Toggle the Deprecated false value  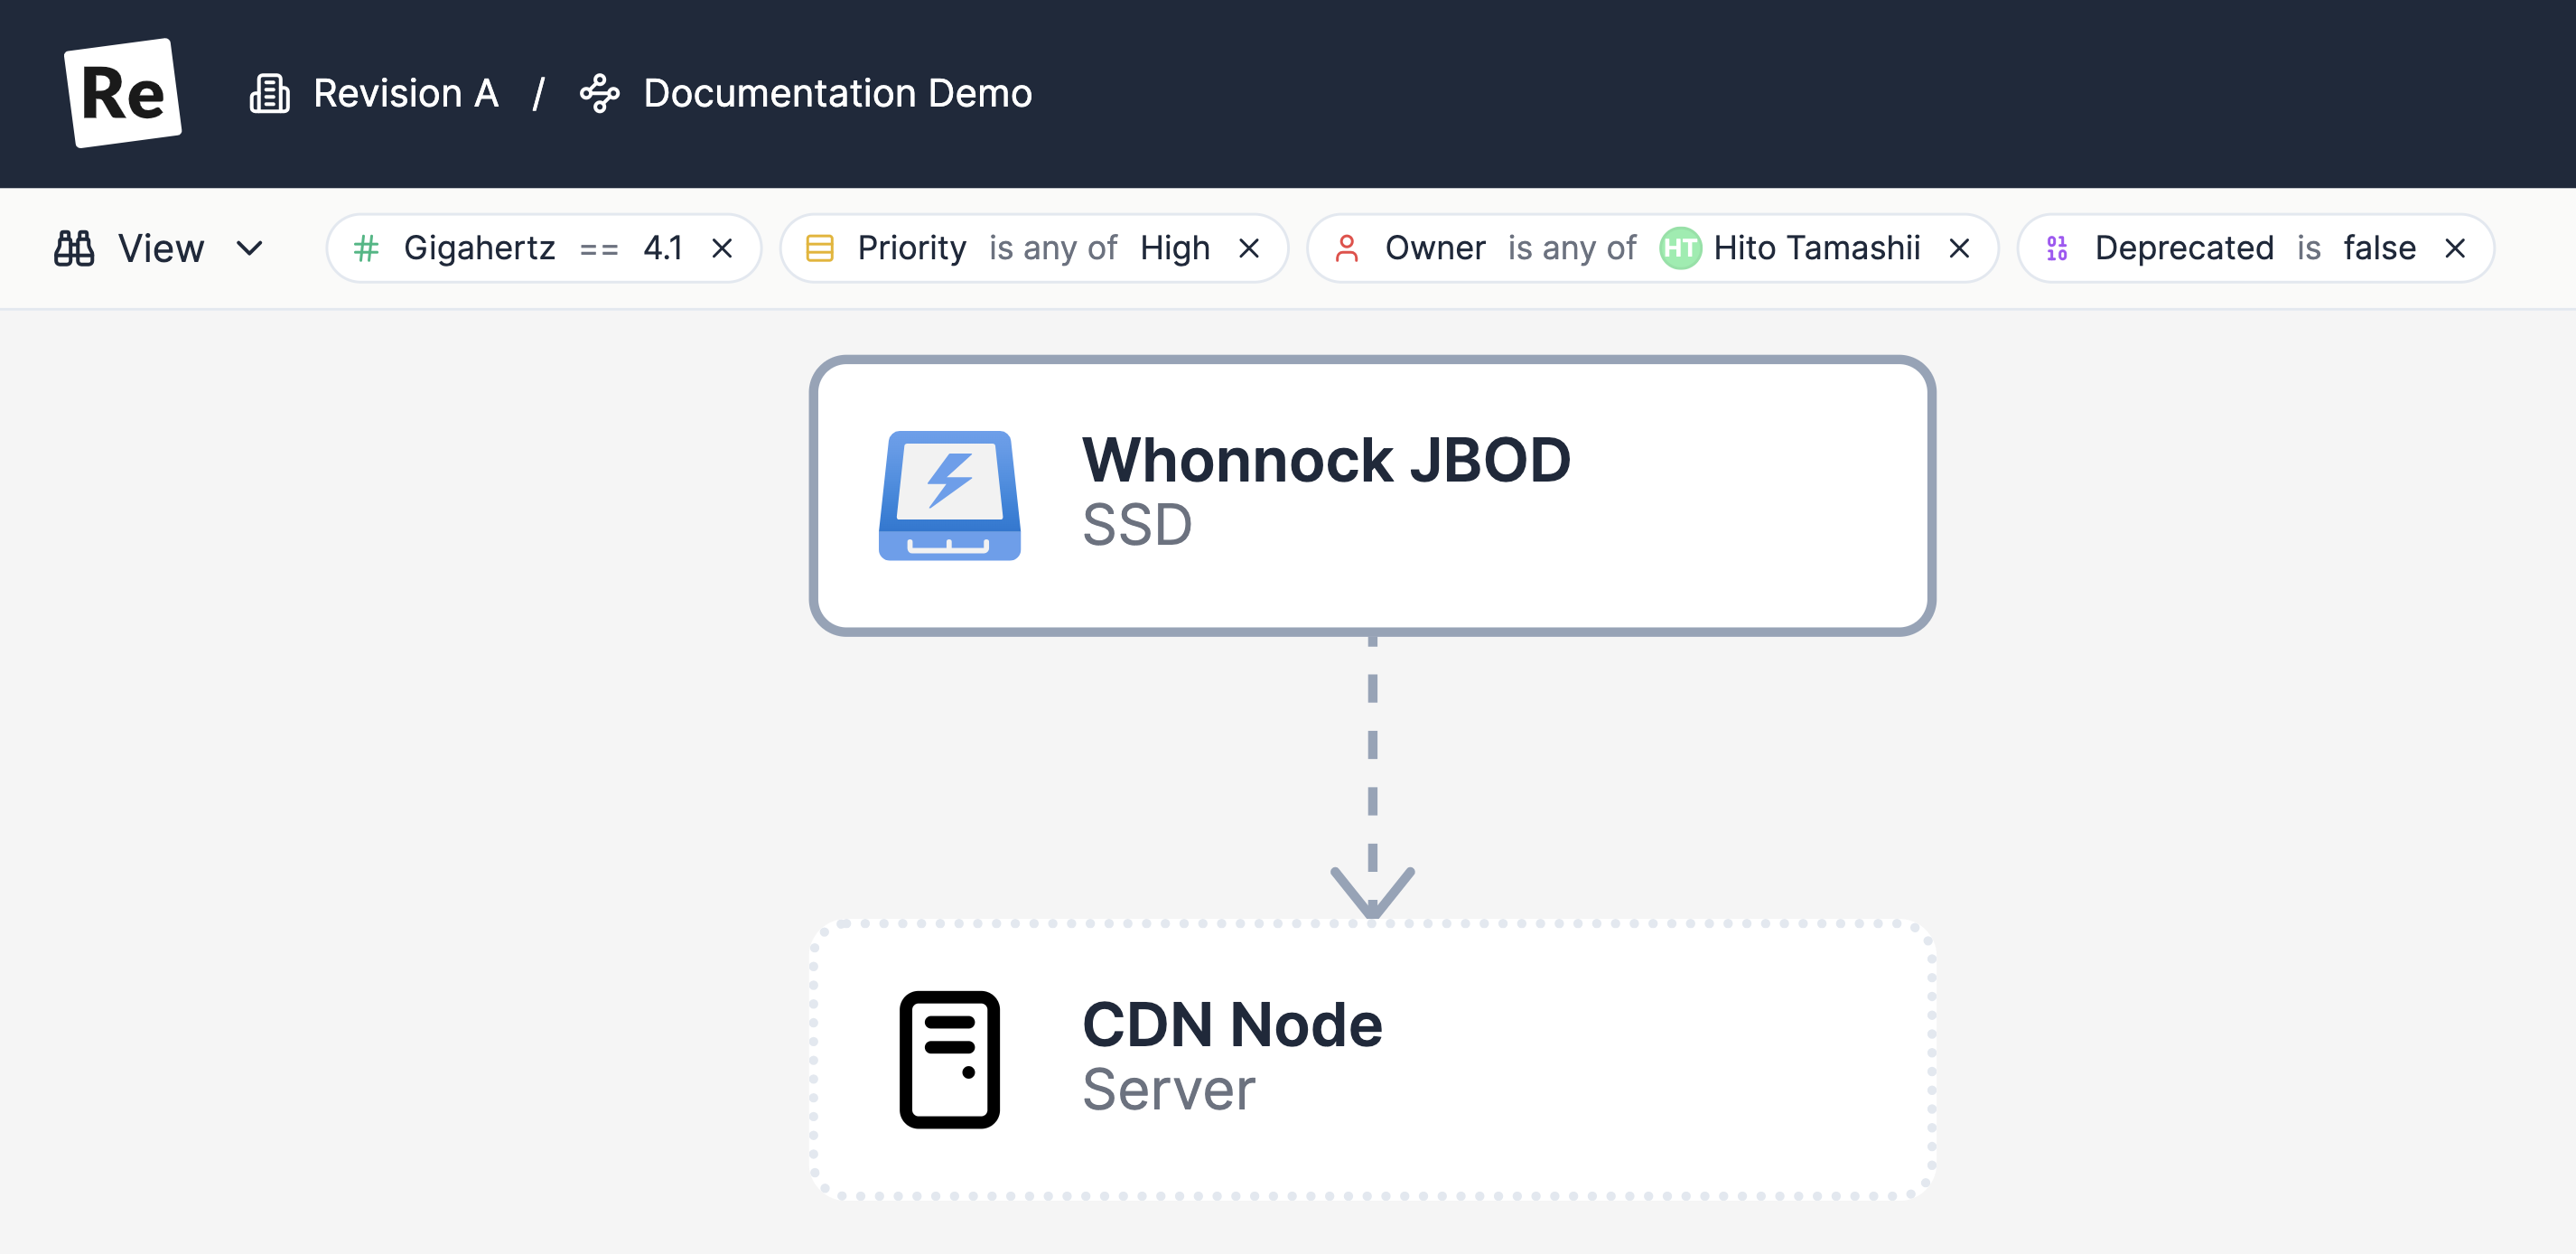coord(2379,248)
